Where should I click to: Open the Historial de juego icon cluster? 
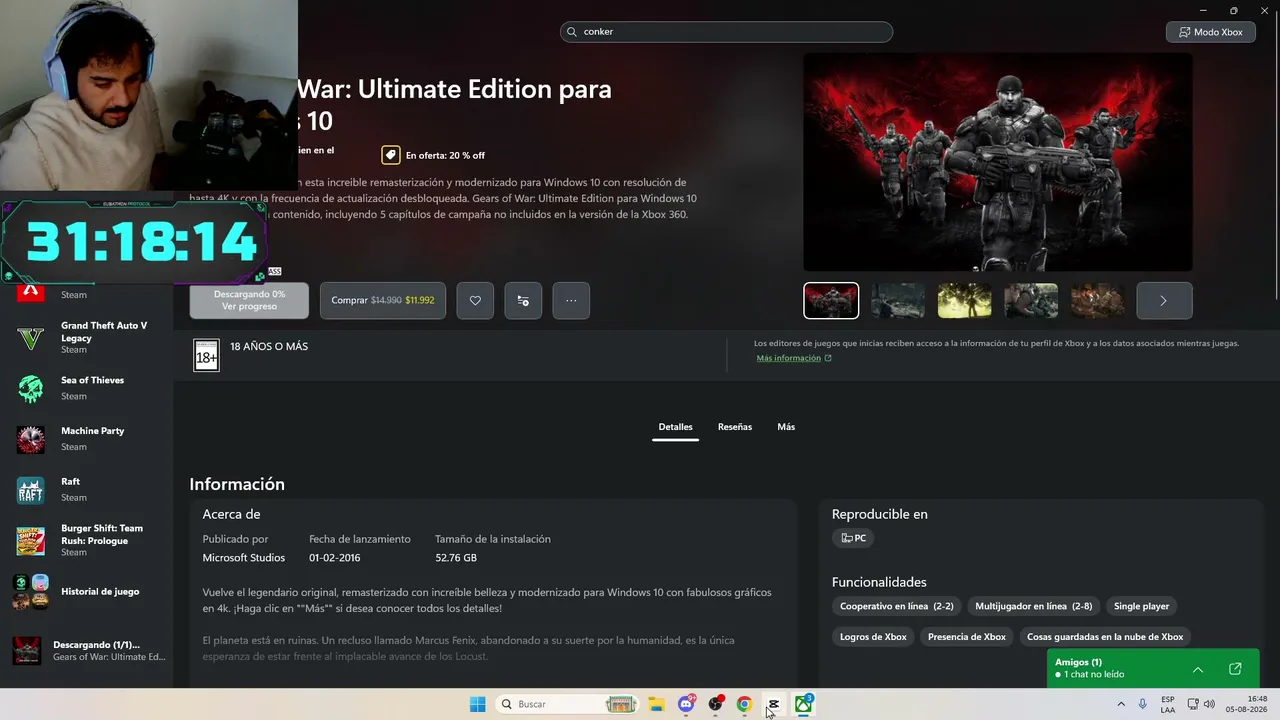tap(31, 591)
